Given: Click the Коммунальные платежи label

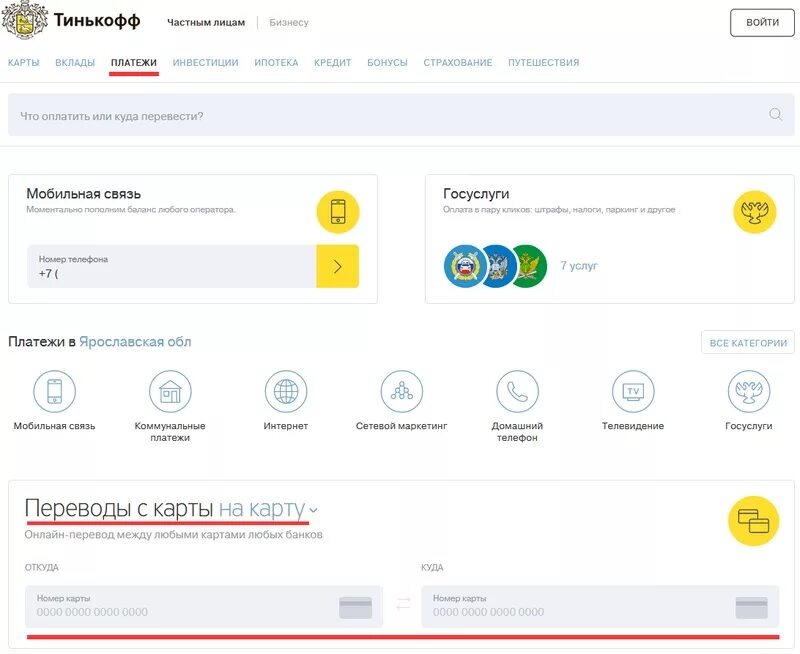Looking at the screenshot, I should pos(170,432).
